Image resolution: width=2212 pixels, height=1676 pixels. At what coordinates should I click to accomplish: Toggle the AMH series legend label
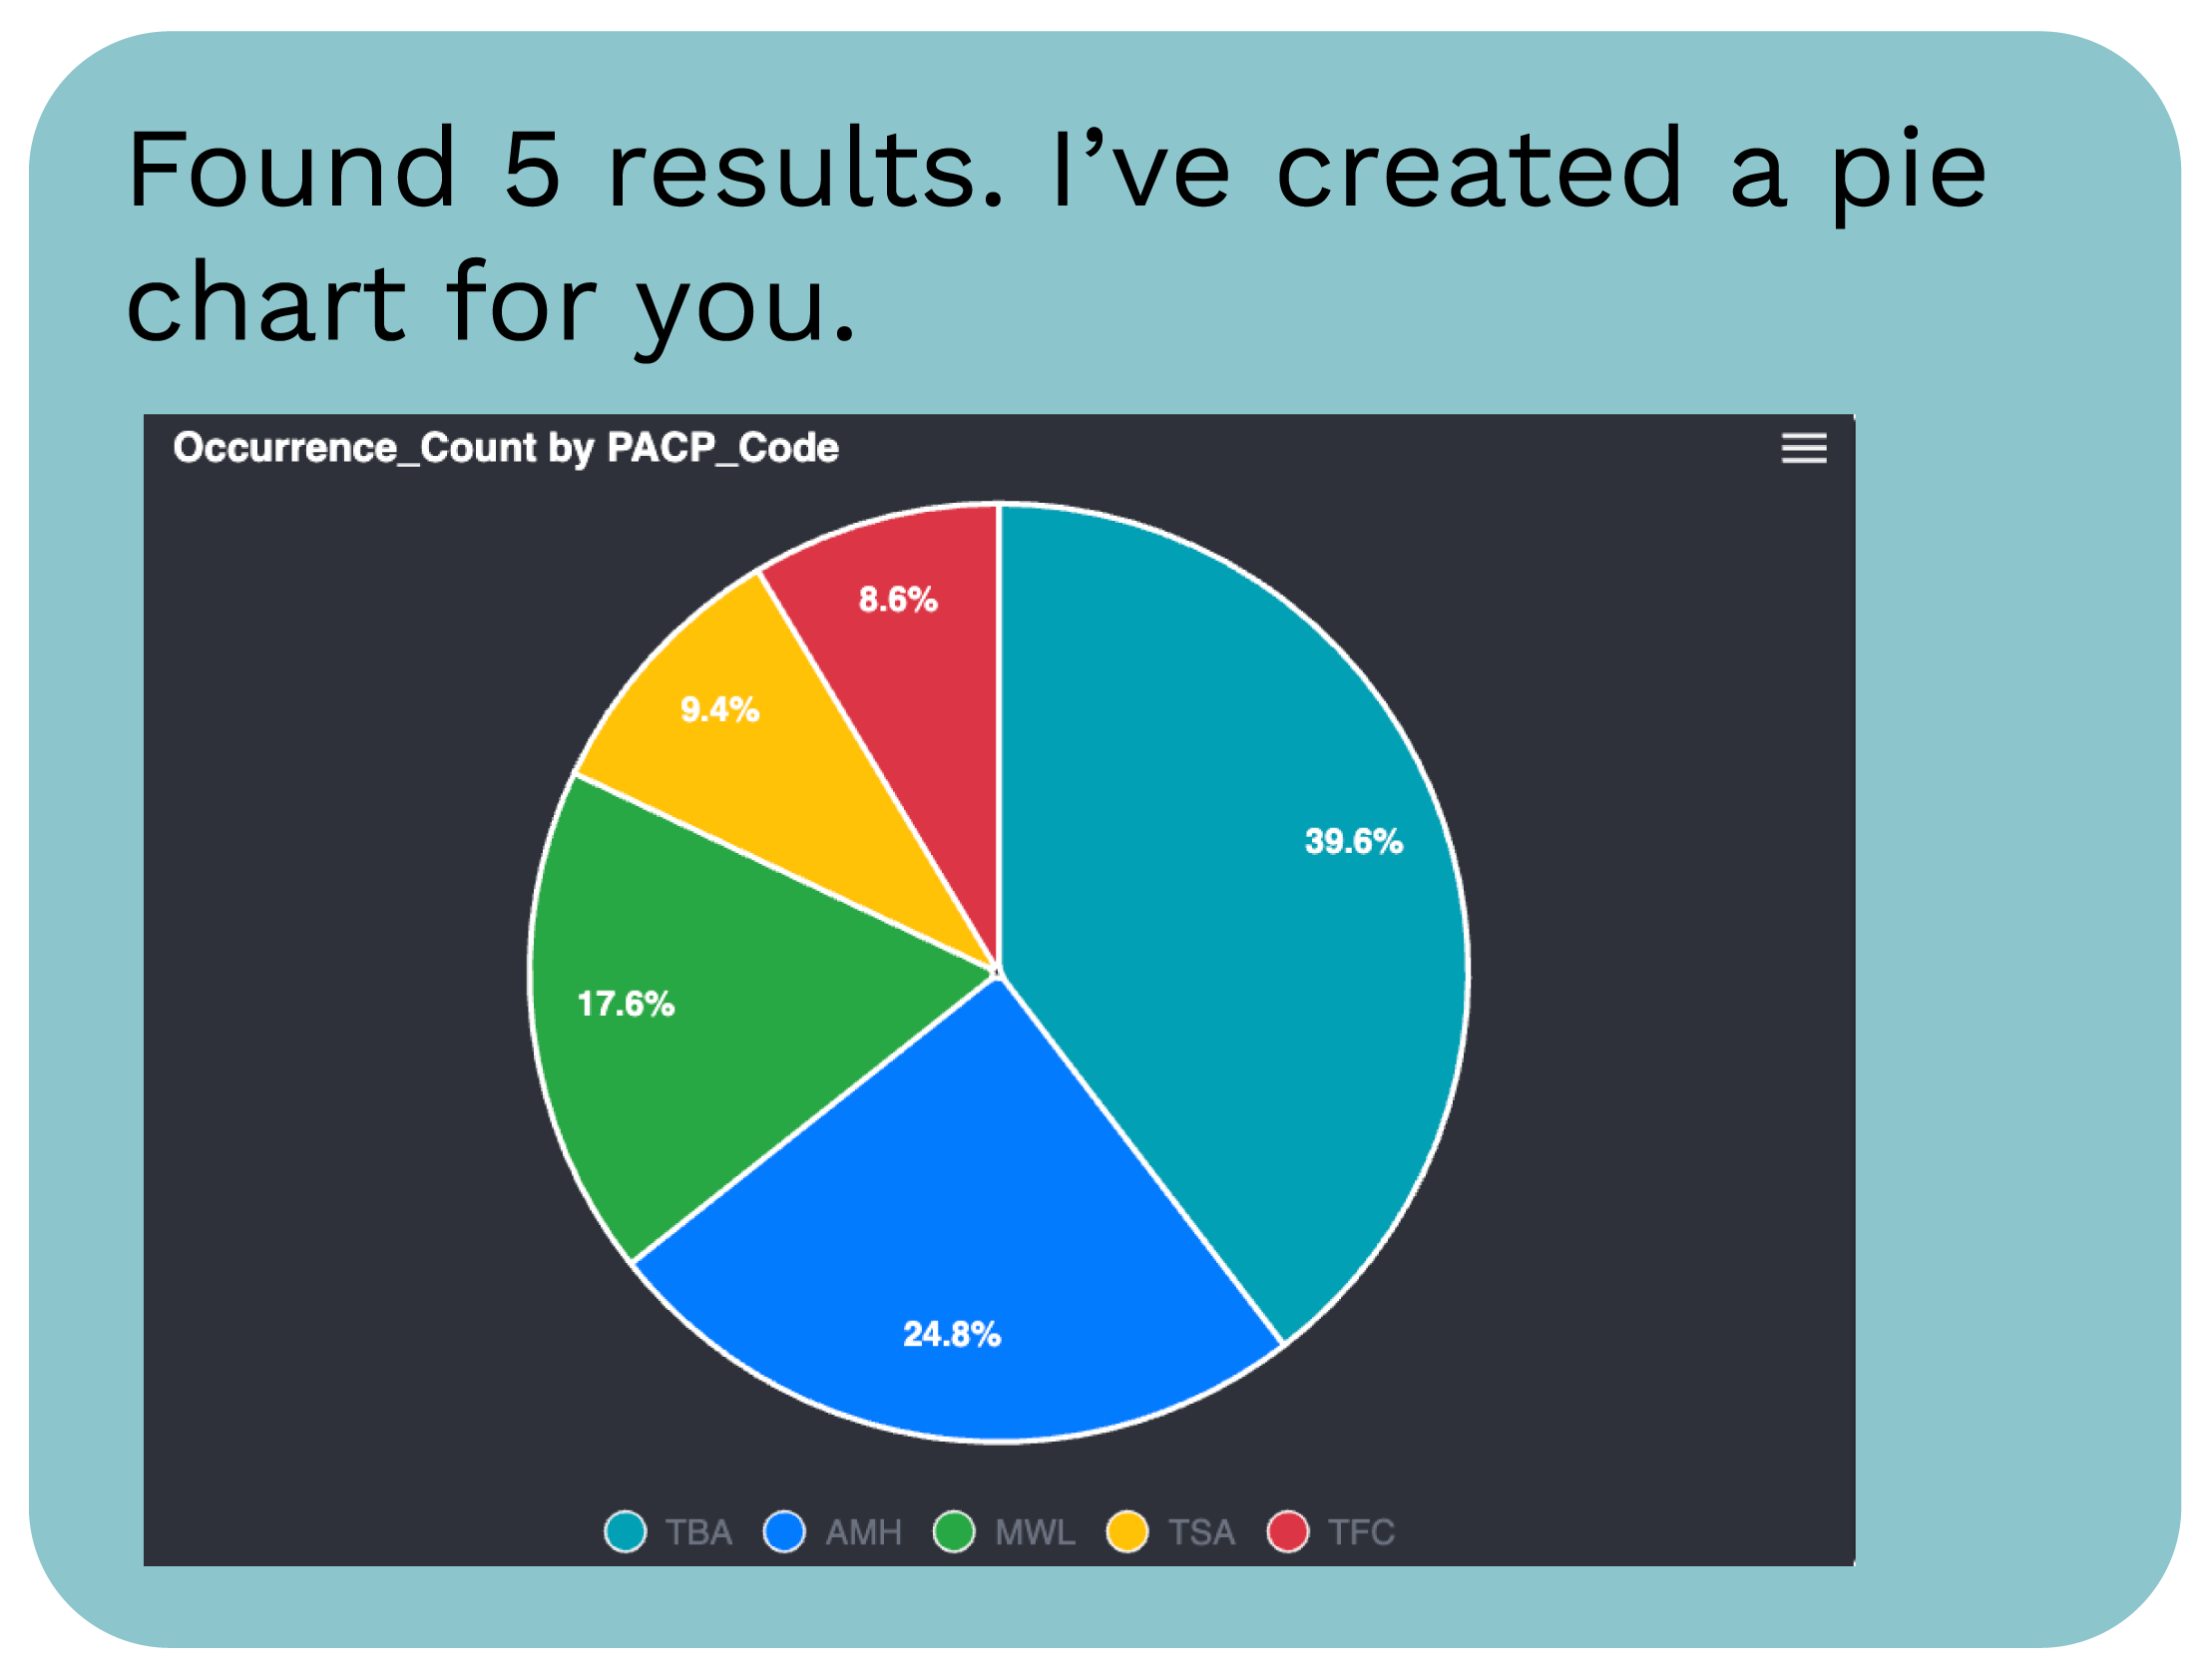point(863,1532)
